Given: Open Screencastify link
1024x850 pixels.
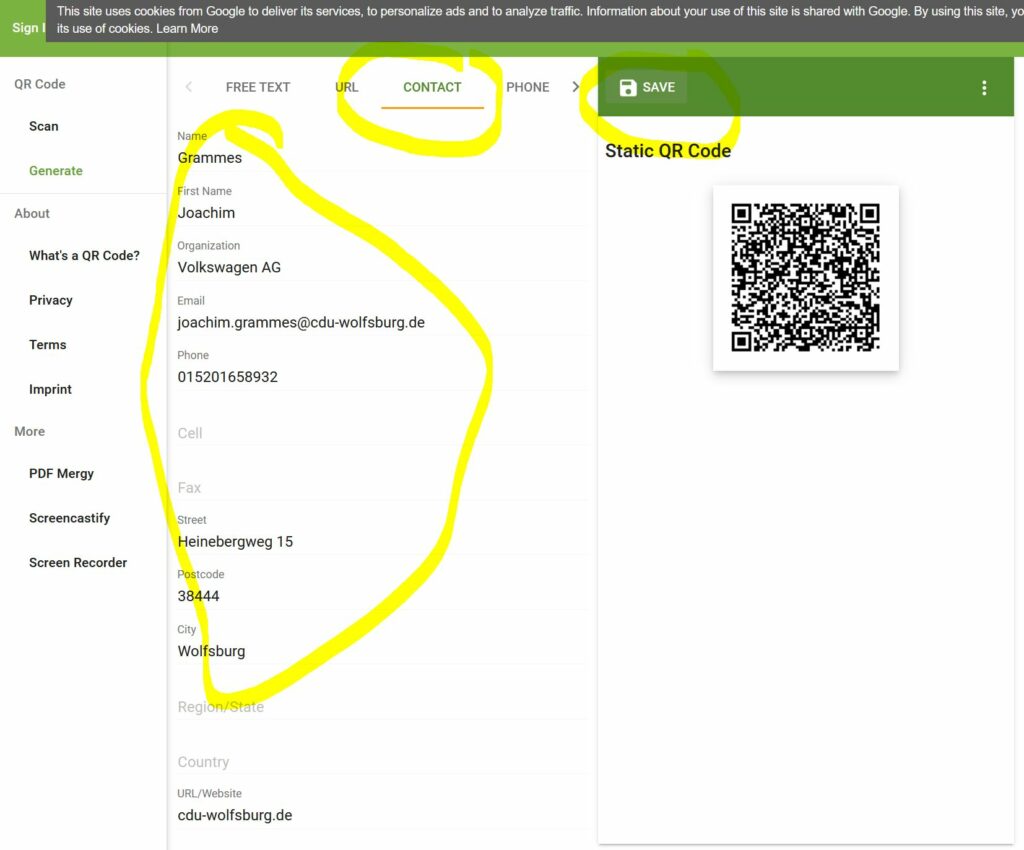Looking at the screenshot, I should click(69, 518).
